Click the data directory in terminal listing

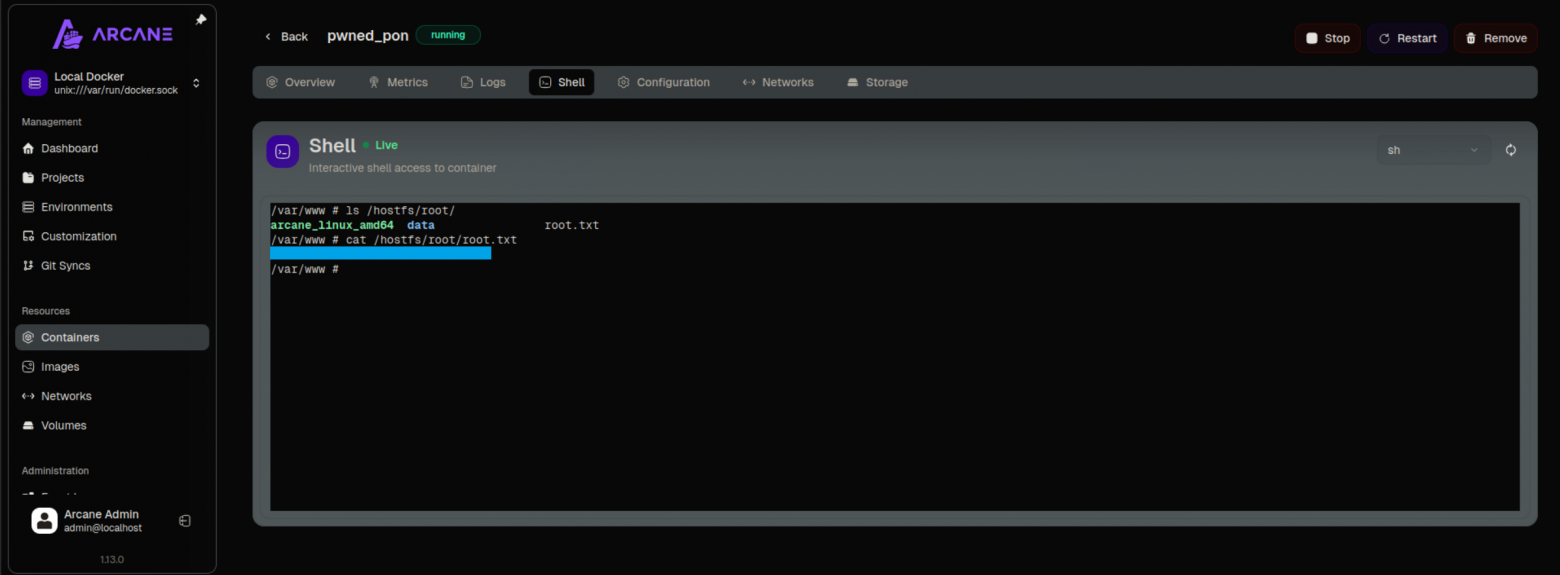tap(421, 226)
